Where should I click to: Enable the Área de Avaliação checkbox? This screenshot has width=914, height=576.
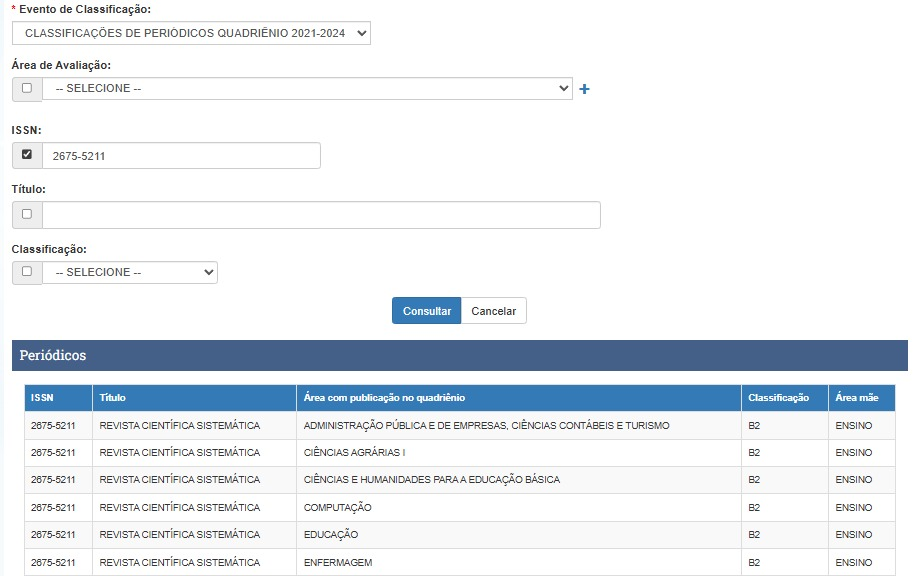click(27, 88)
